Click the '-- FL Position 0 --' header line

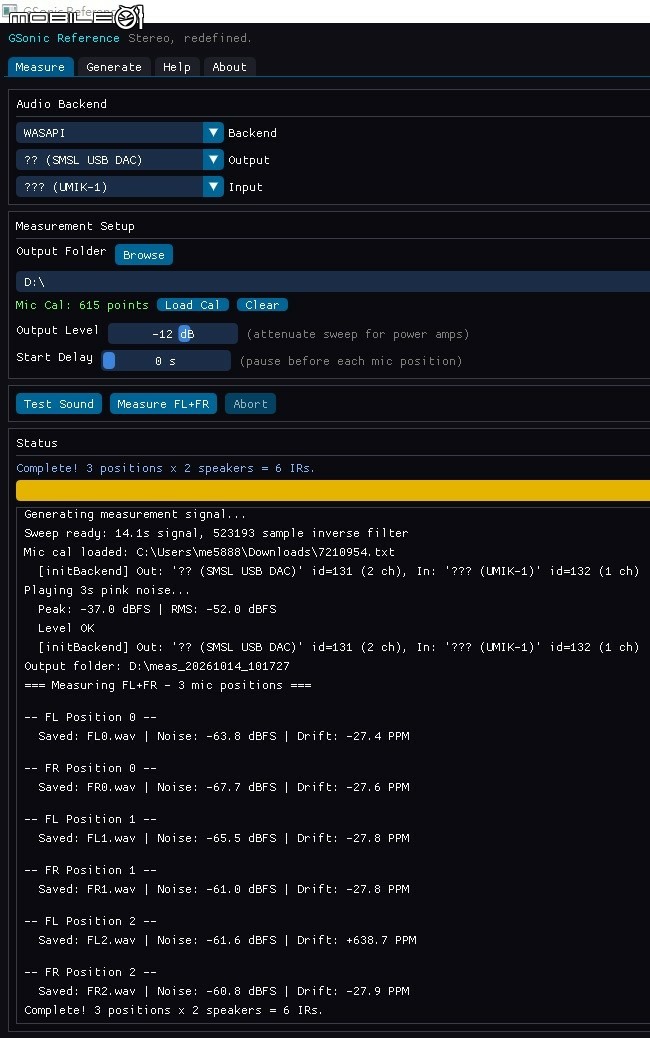(x=91, y=717)
